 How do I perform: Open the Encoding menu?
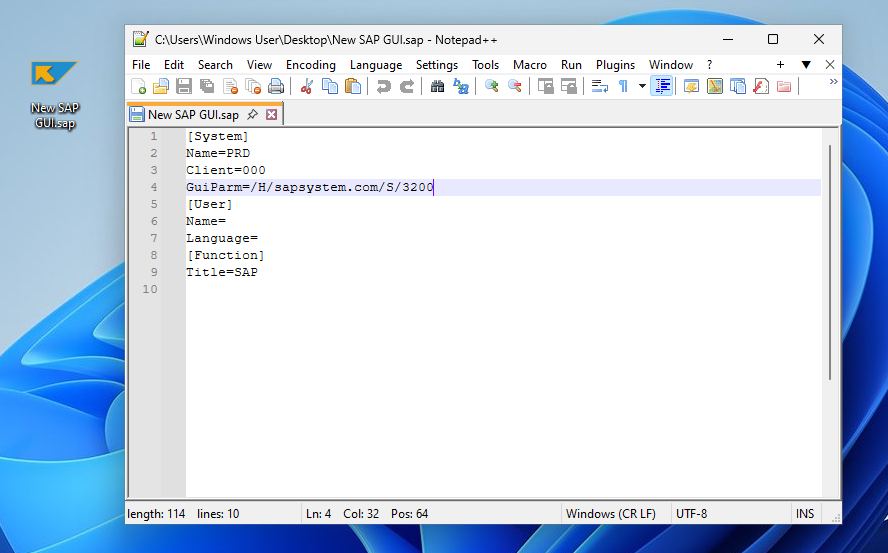click(x=310, y=65)
